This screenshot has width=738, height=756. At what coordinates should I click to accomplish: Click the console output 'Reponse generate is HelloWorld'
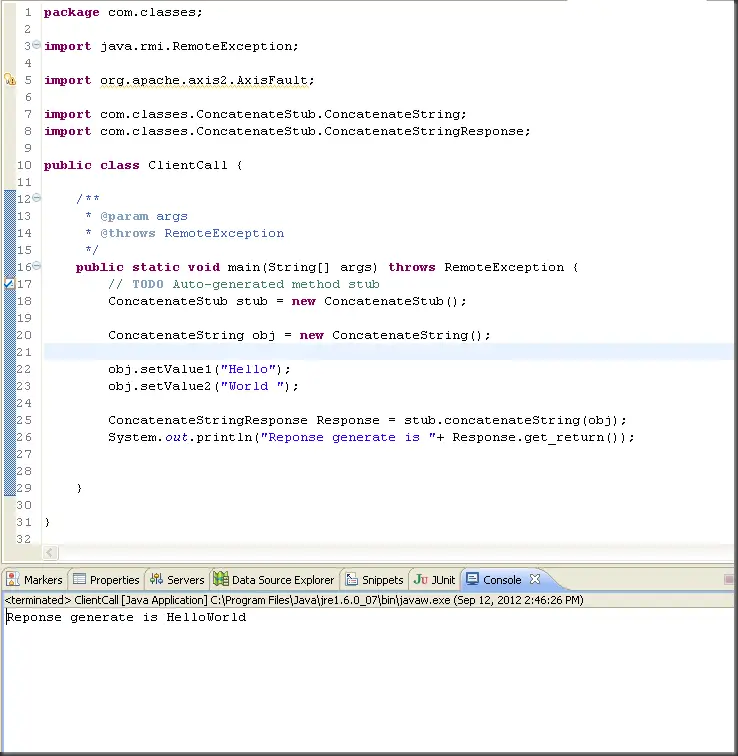click(126, 617)
